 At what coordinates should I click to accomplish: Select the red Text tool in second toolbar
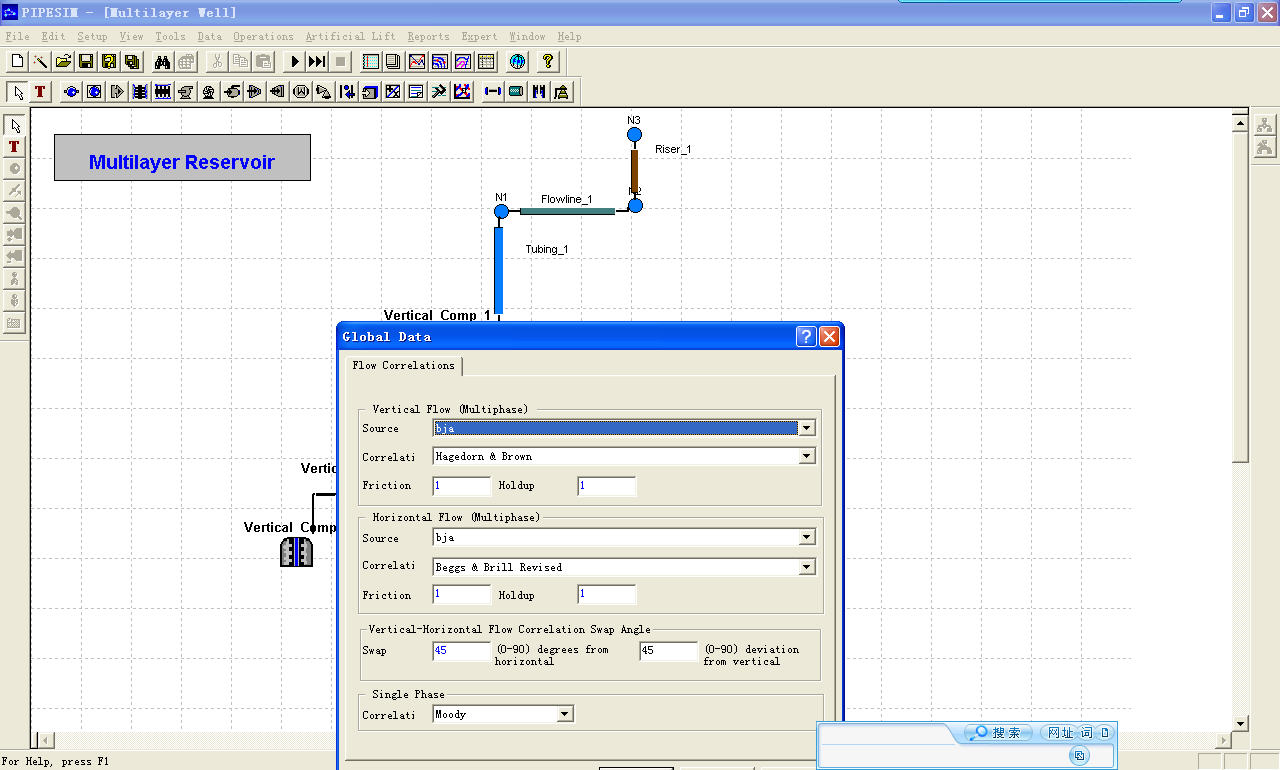pyautogui.click(x=40, y=92)
